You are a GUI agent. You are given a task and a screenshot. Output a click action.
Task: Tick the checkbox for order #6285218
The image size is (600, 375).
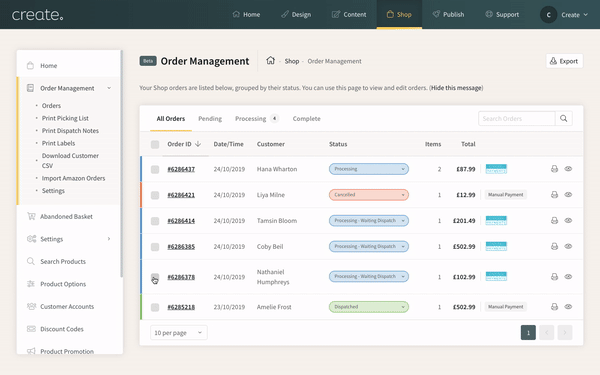[x=155, y=307]
